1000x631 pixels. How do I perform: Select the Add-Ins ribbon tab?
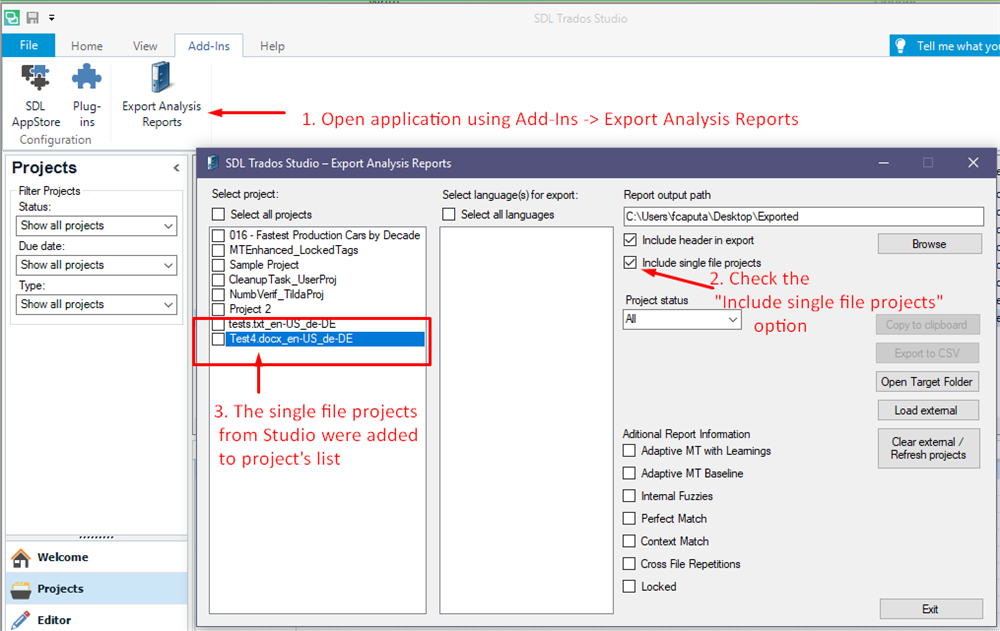tap(209, 46)
